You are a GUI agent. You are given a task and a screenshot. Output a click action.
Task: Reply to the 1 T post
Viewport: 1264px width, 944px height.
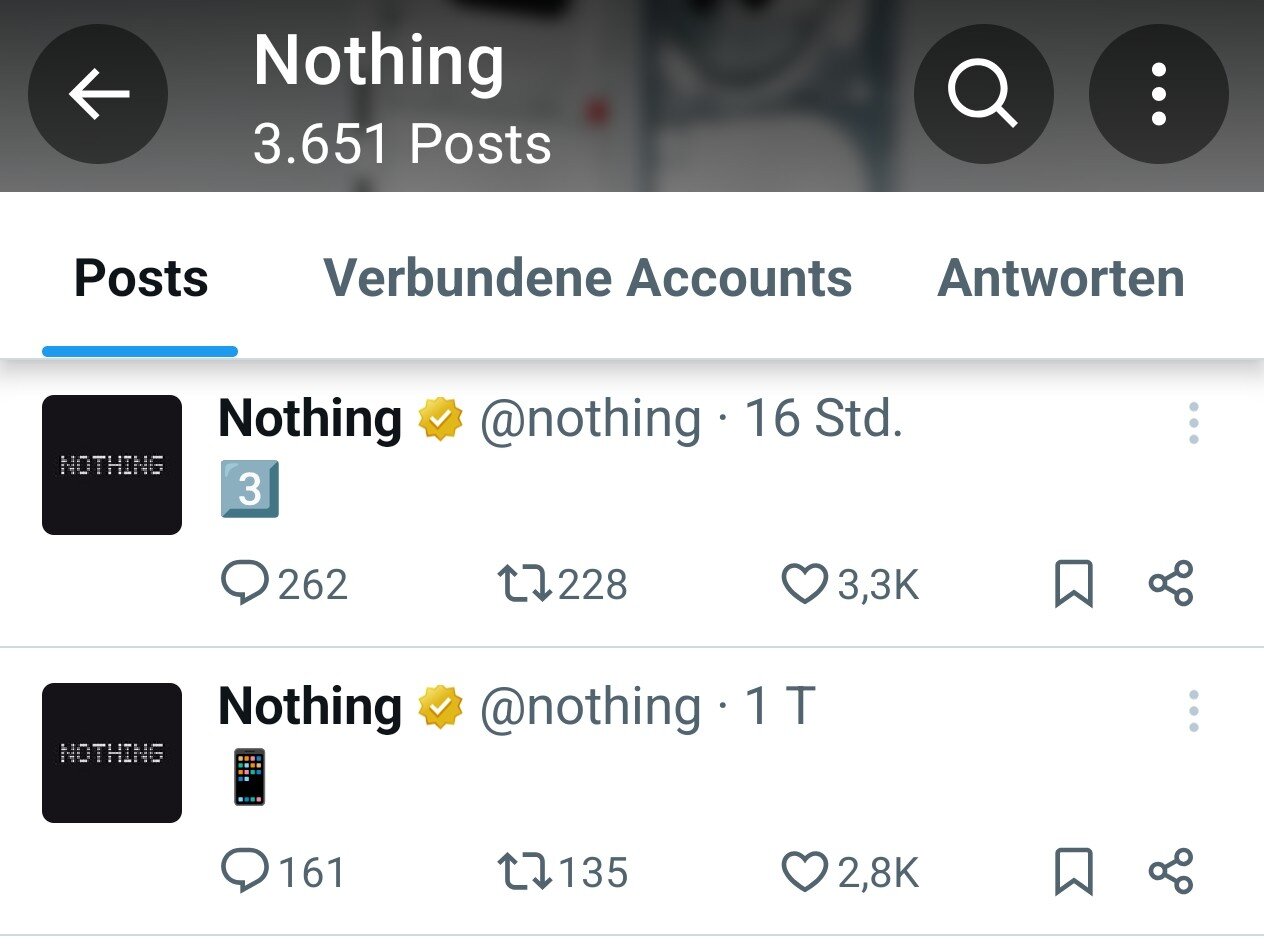(244, 871)
